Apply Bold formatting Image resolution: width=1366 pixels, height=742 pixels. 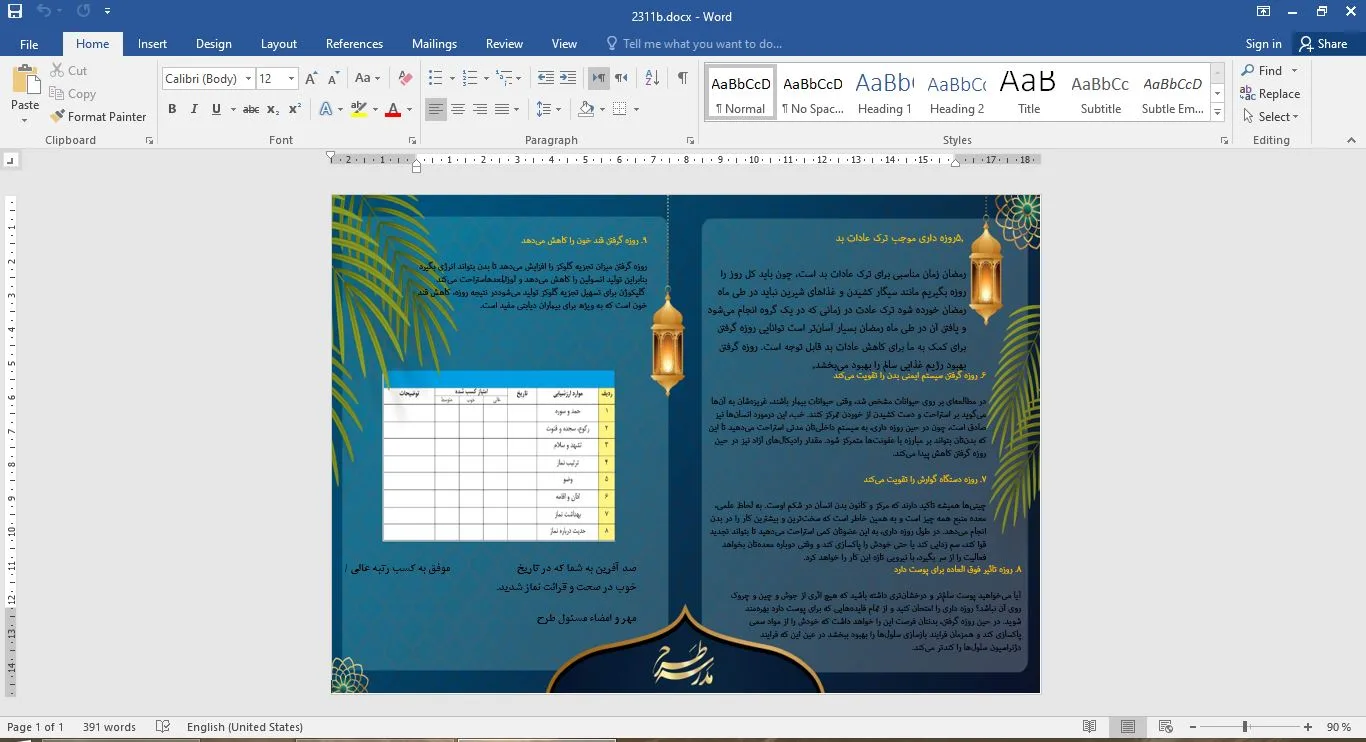click(x=172, y=109)
